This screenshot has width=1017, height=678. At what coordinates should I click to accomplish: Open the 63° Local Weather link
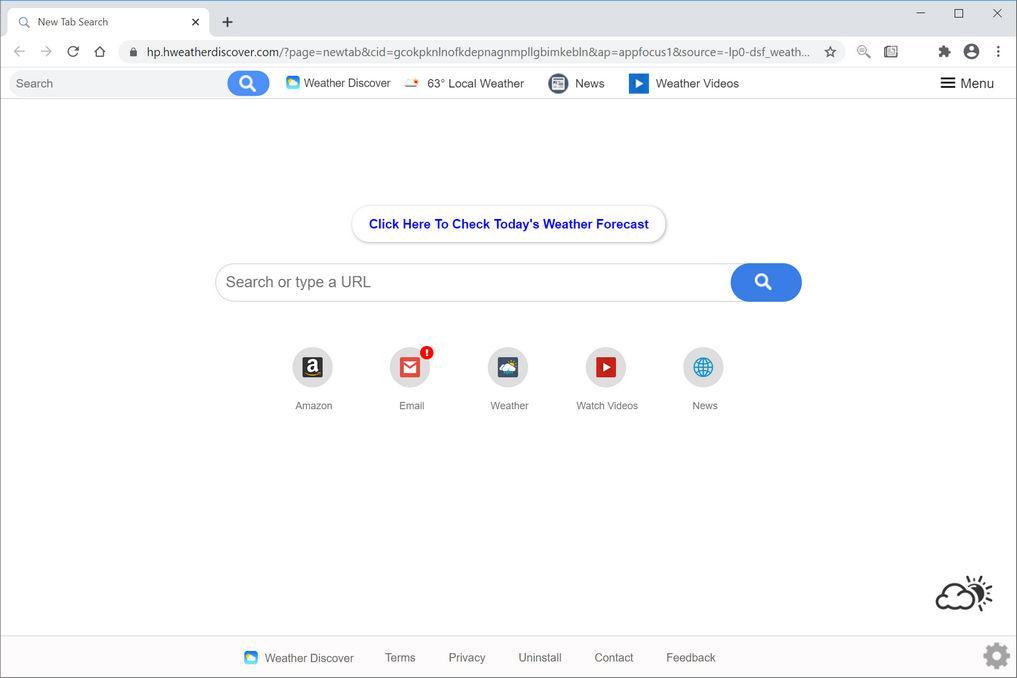click(x=464, y=83)
